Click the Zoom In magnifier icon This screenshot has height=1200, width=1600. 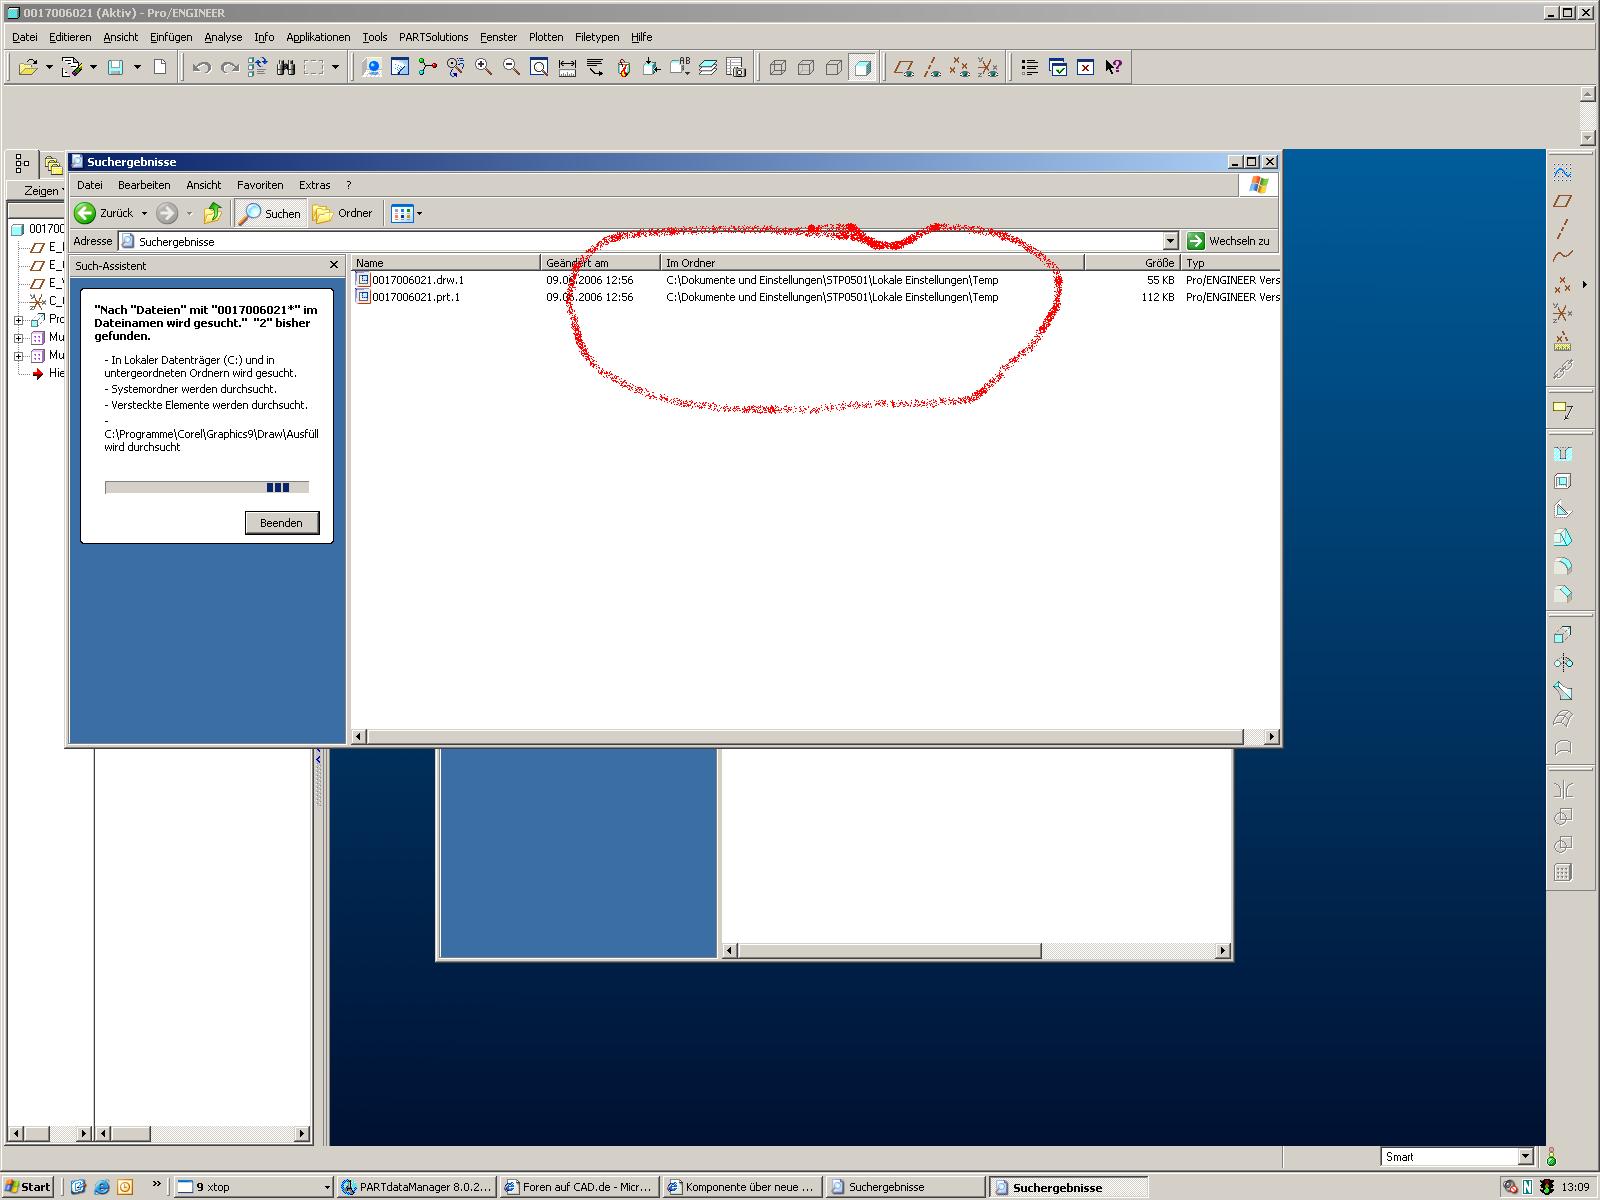point(484,67)
